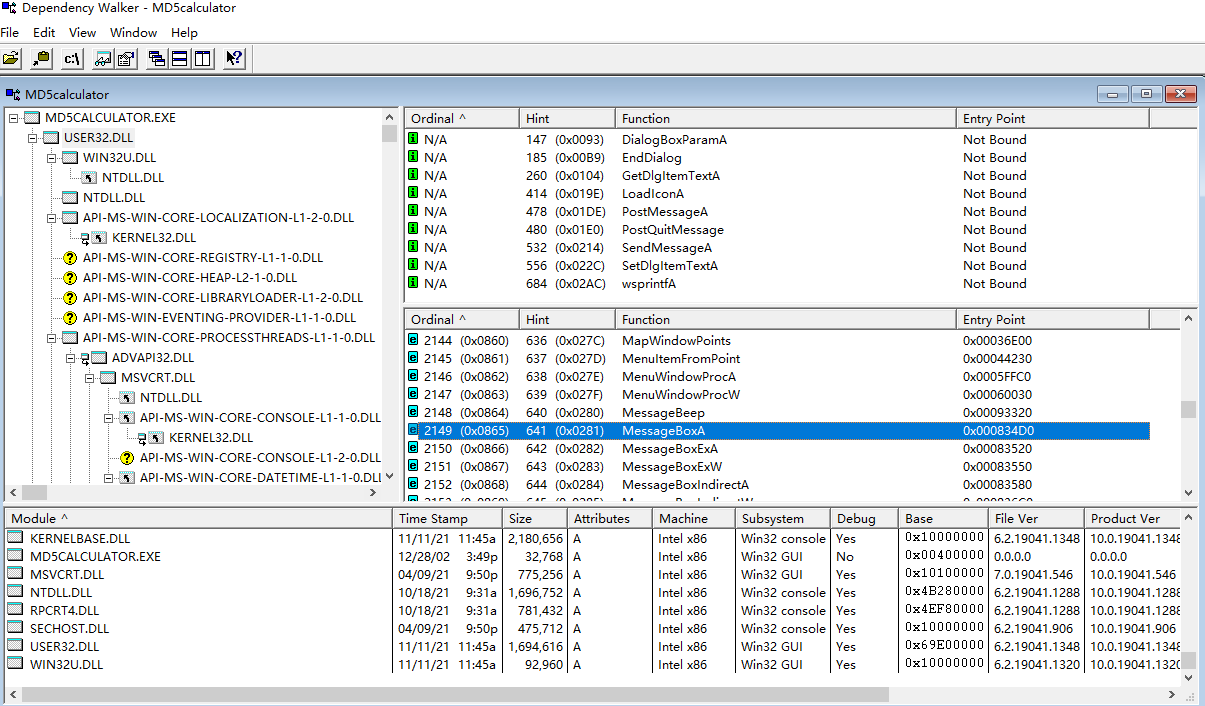Image resolution: width=1205 pixels, height=706 pixels.
Task: Click the exports list scroll-down arrow
Action: 1188,493
